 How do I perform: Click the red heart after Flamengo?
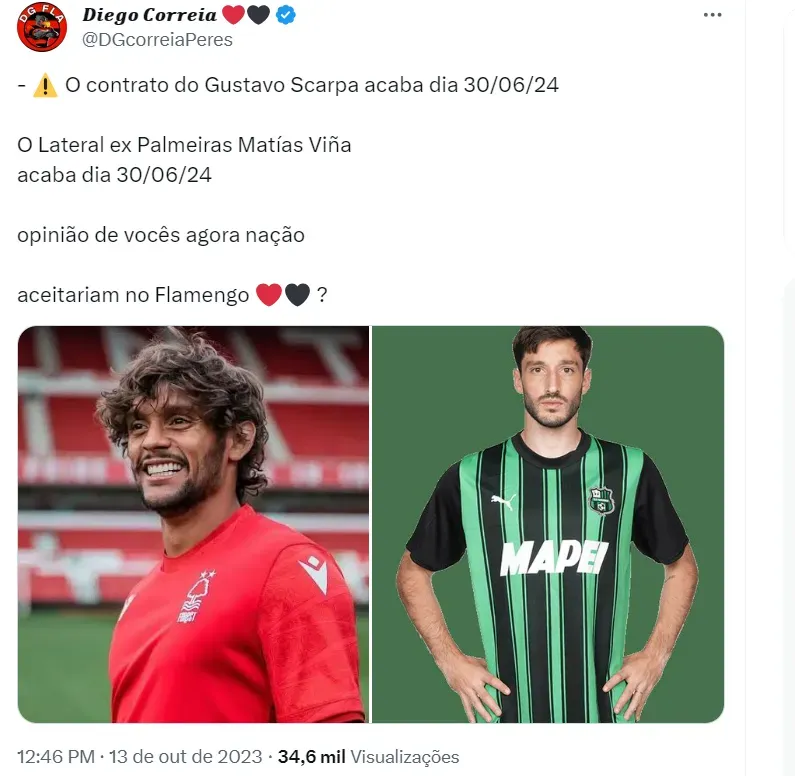(x=269, y=295)
